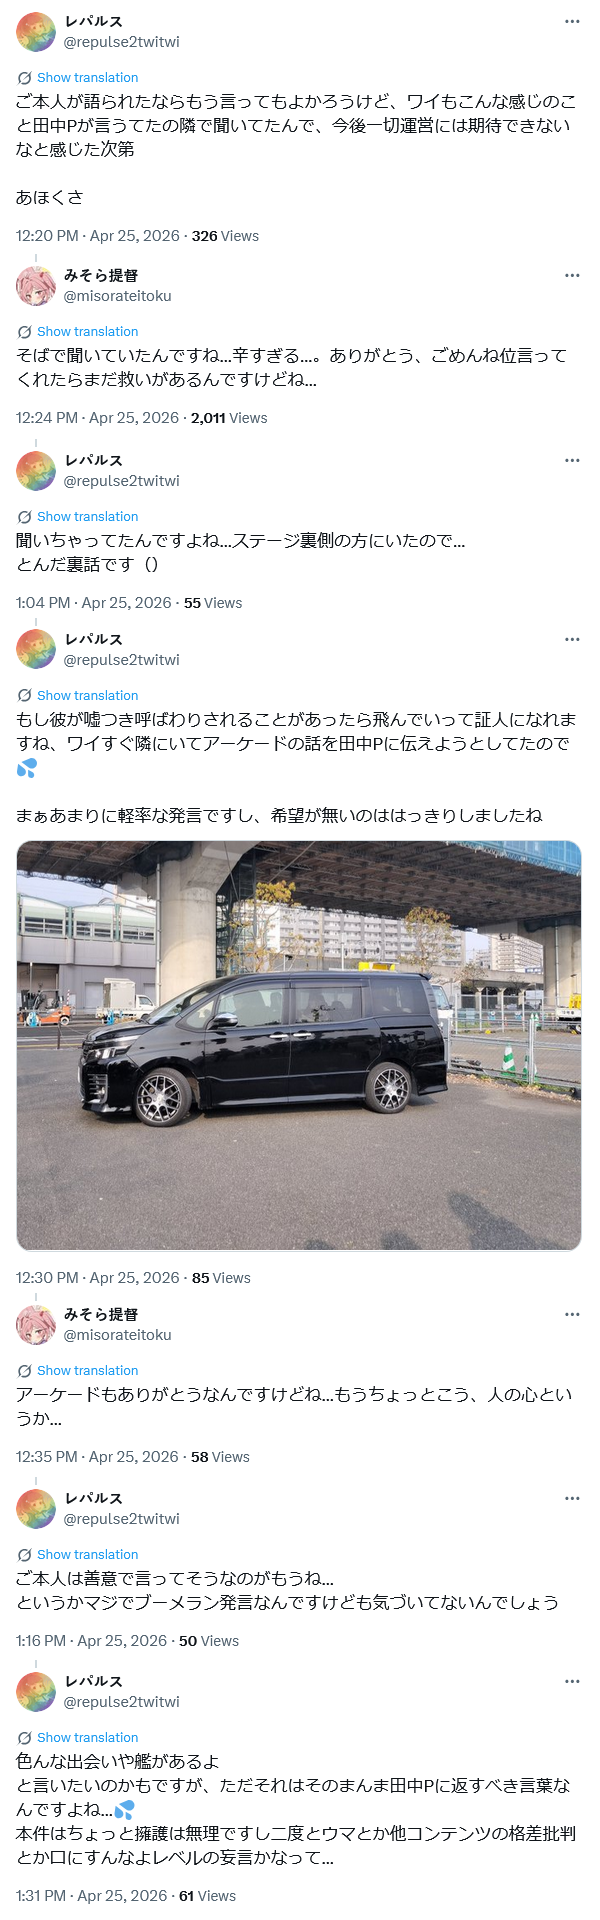Open more options on the 12:35 PM tweet
This screenshot has height=1920, width=600.
pyautogui.click(x=572, y=1314)
